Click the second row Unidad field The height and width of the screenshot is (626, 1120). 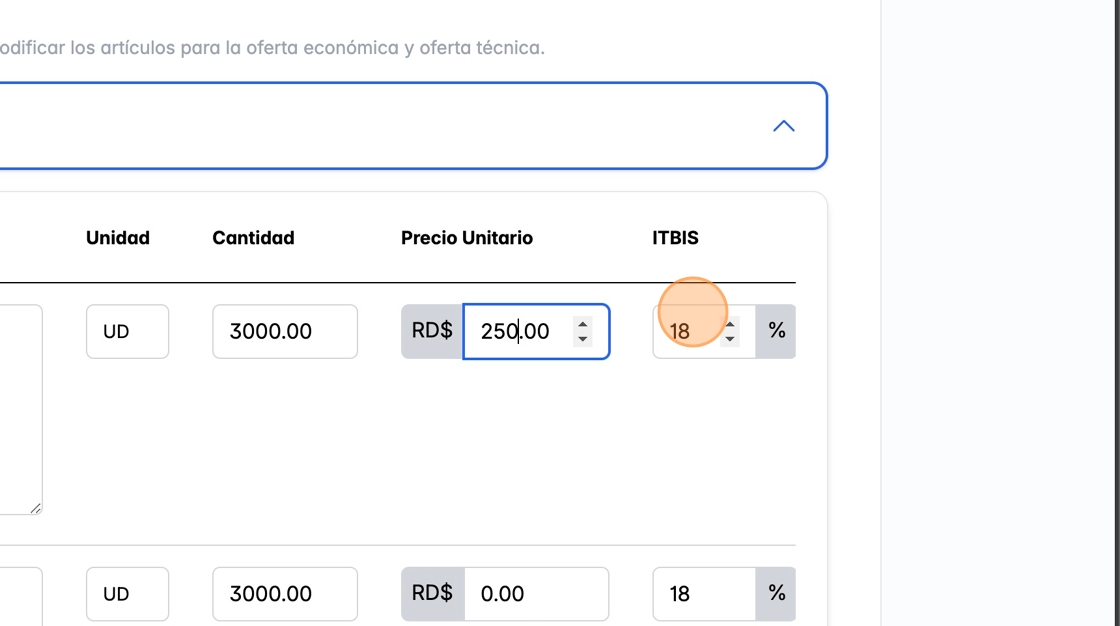[127, 594]
